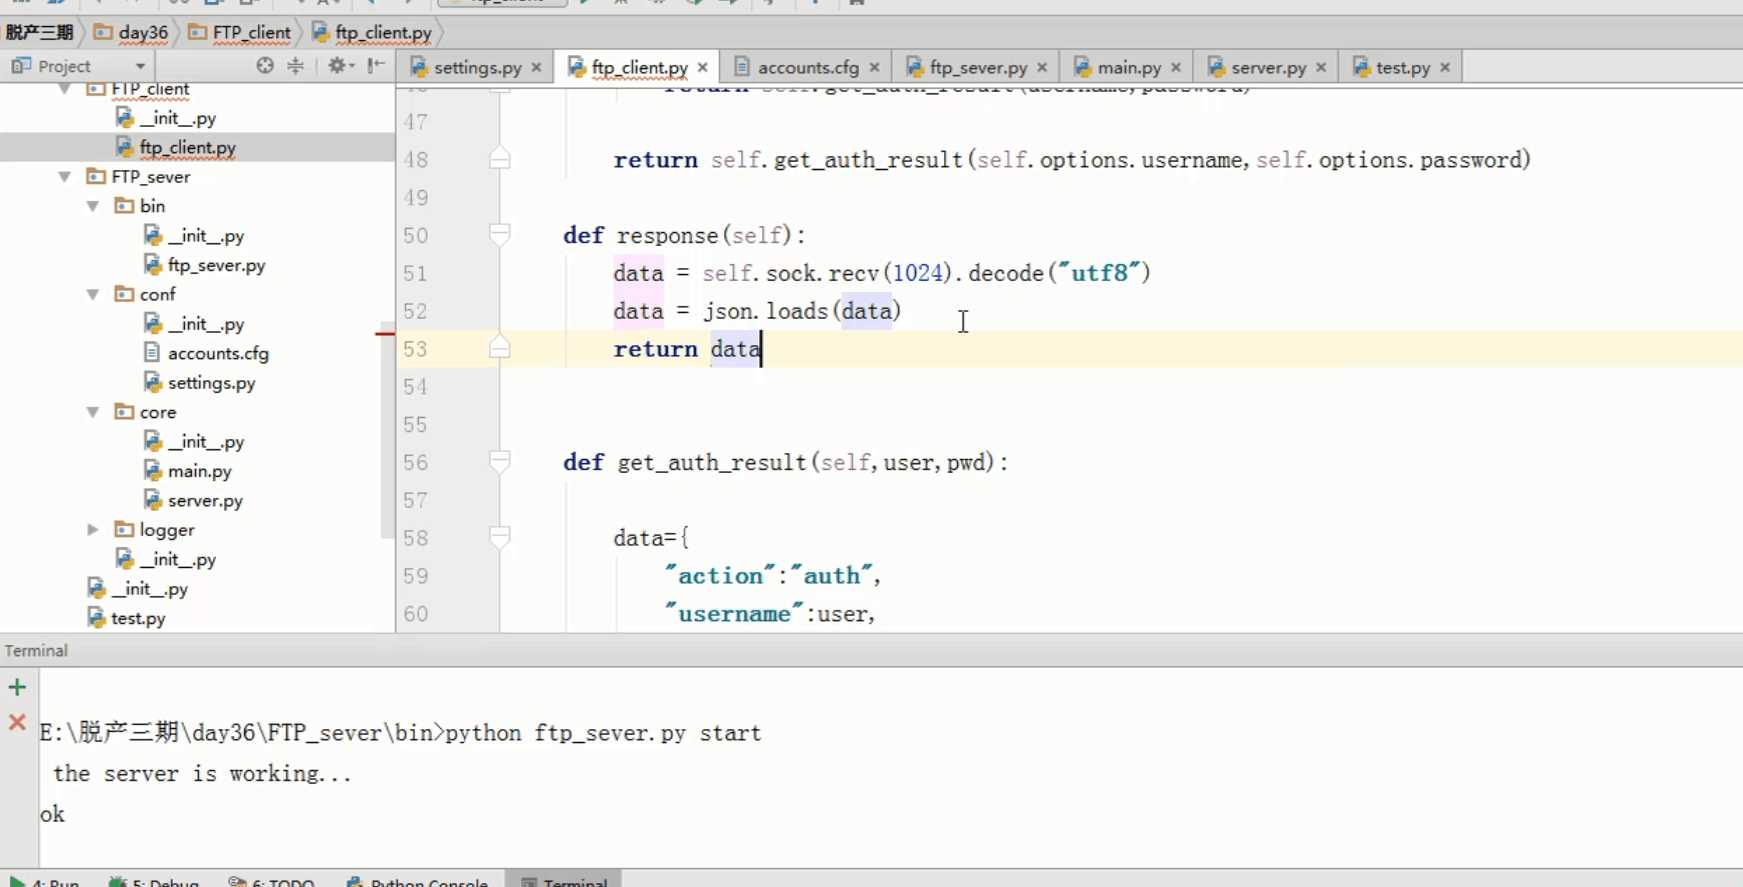
Task: Close the test.py editor tab
Action: [1446, 67]
